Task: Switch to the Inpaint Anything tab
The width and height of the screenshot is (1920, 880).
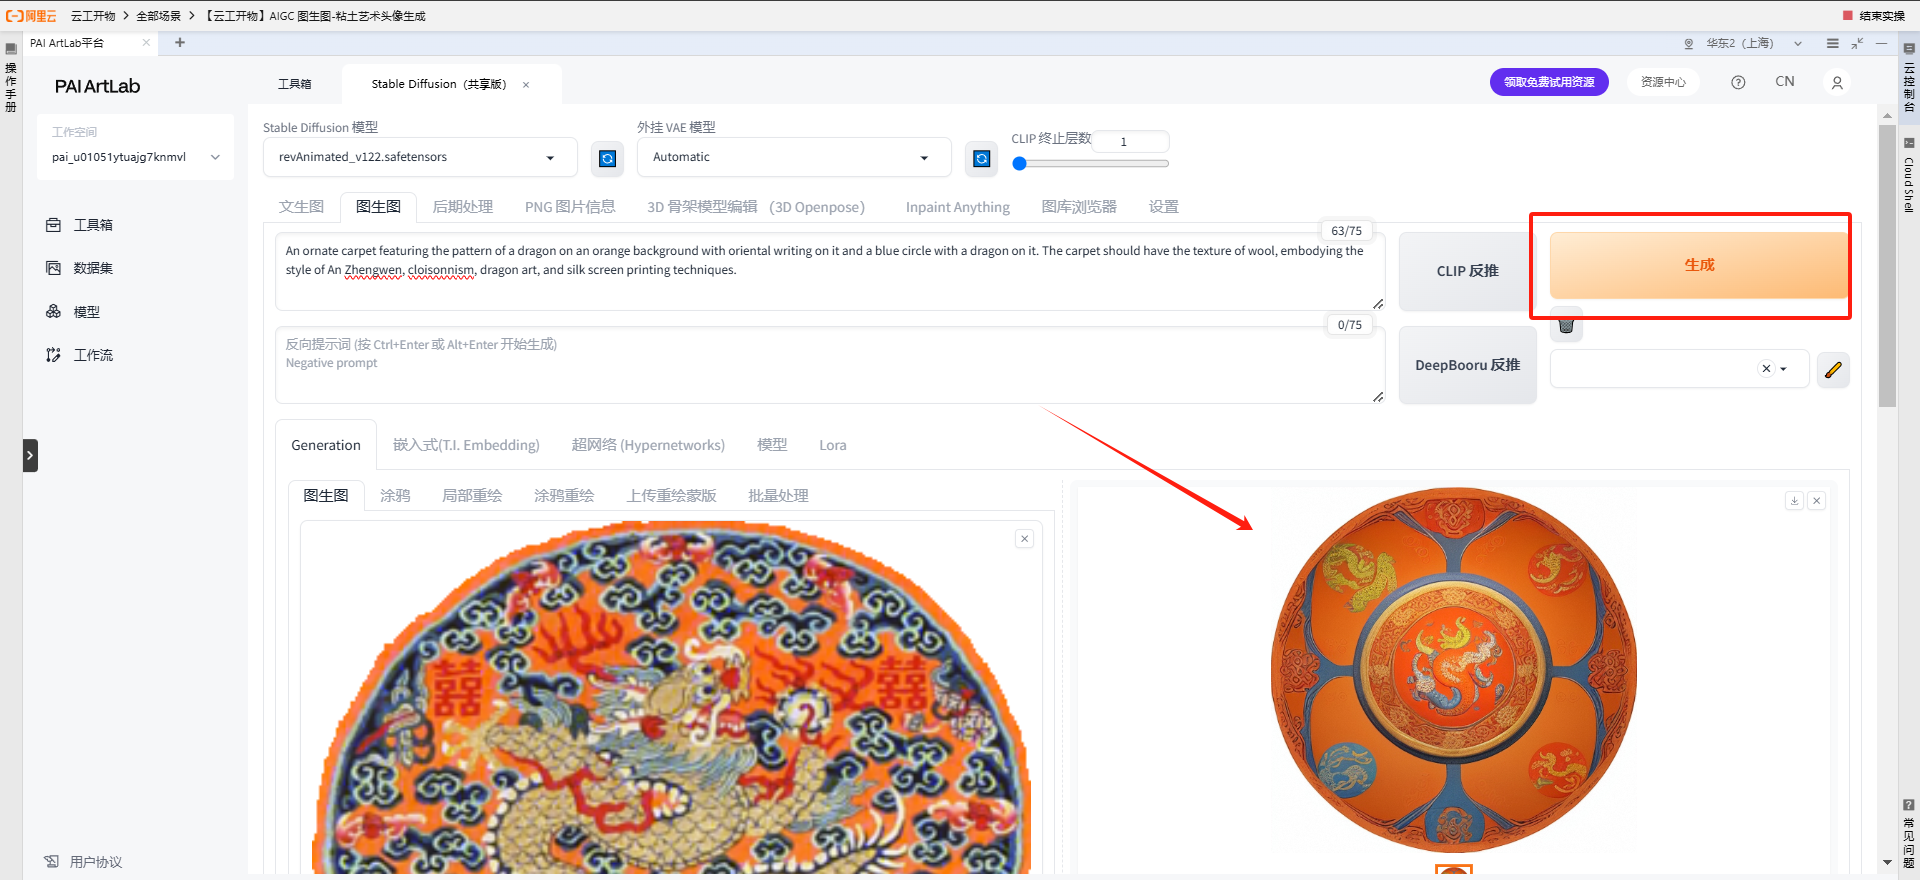Action: pyautogui.click(x=957, y=207)
